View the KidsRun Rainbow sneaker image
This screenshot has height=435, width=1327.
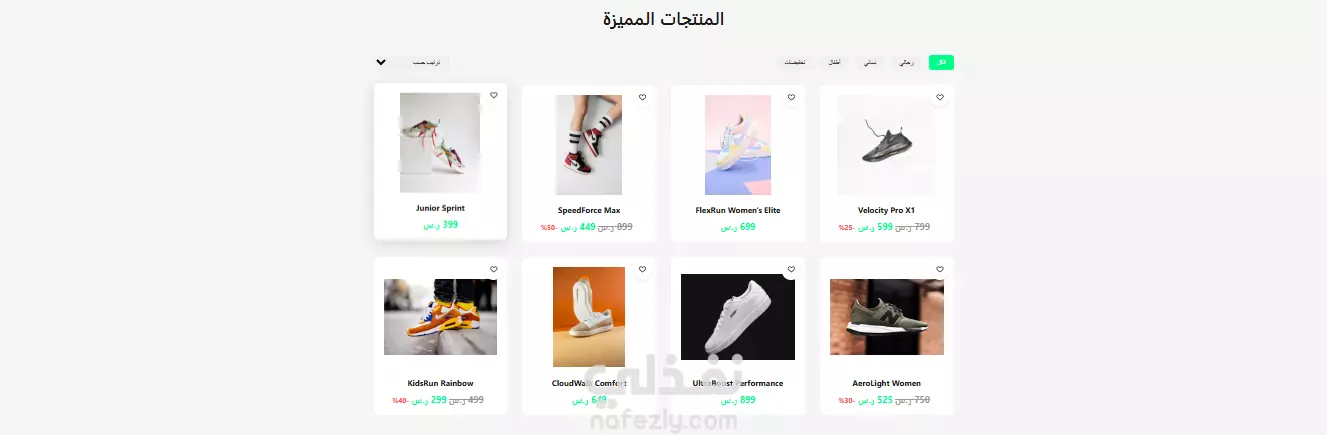(x=440, y=317)
